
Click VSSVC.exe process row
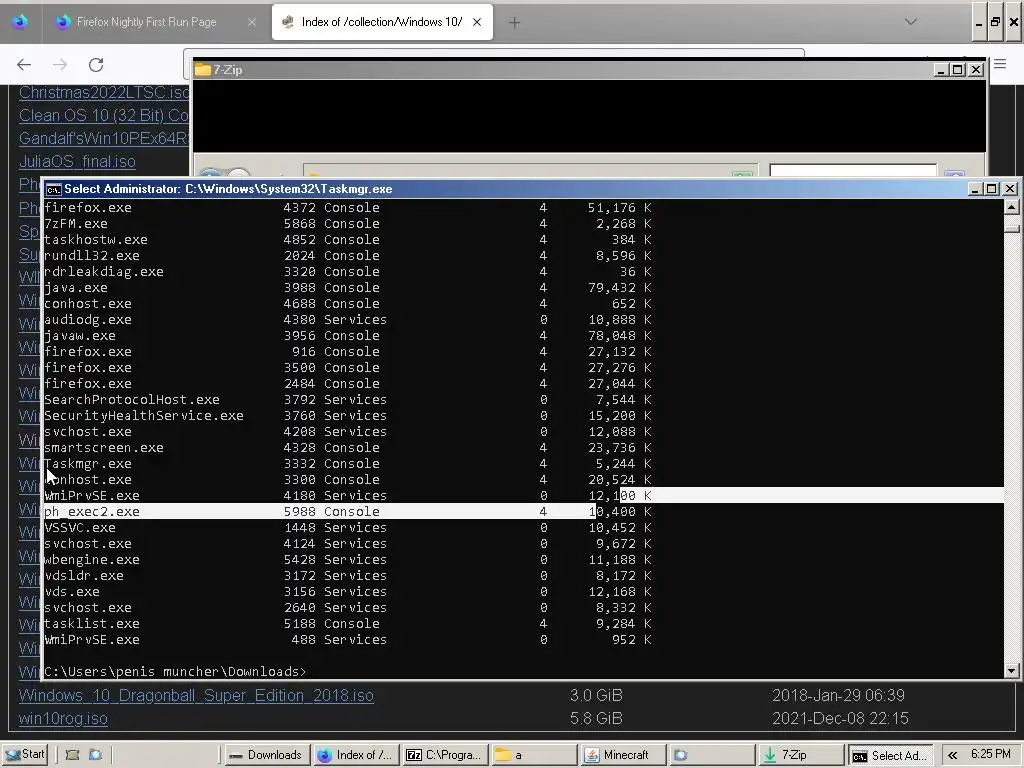[x=347, y=528]
